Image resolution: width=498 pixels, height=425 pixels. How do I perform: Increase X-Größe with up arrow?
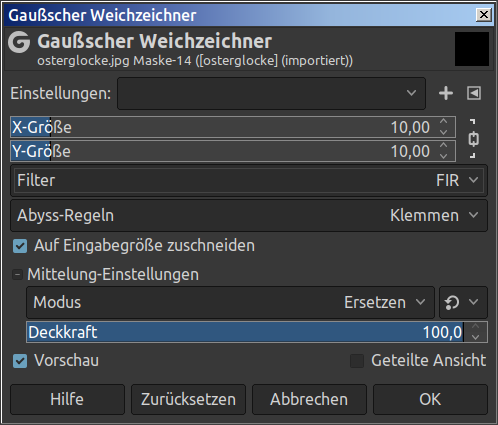point(443,122)
